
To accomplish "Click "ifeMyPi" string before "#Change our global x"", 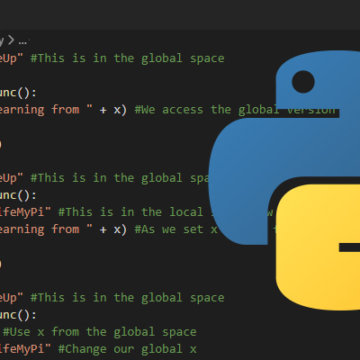I will click(26, 349).
